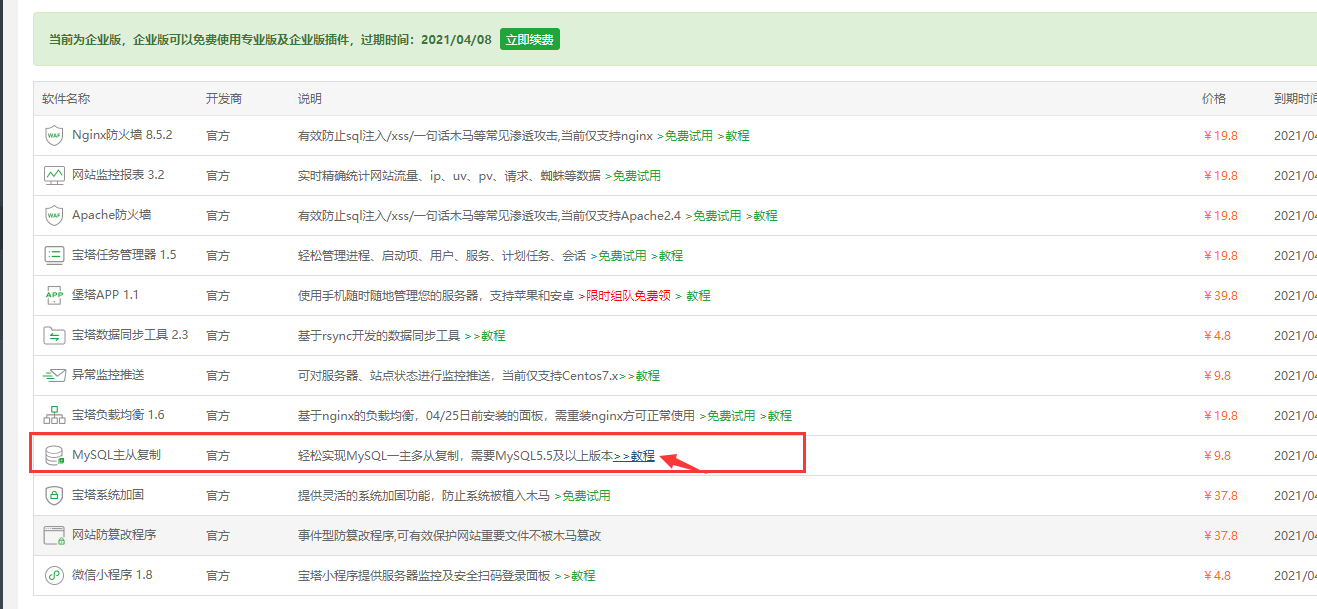Click the Nginx防火墙 WAF shield icon
Image resolution: width=1317 pixels, height=609 pixels.
click(54, 135)
